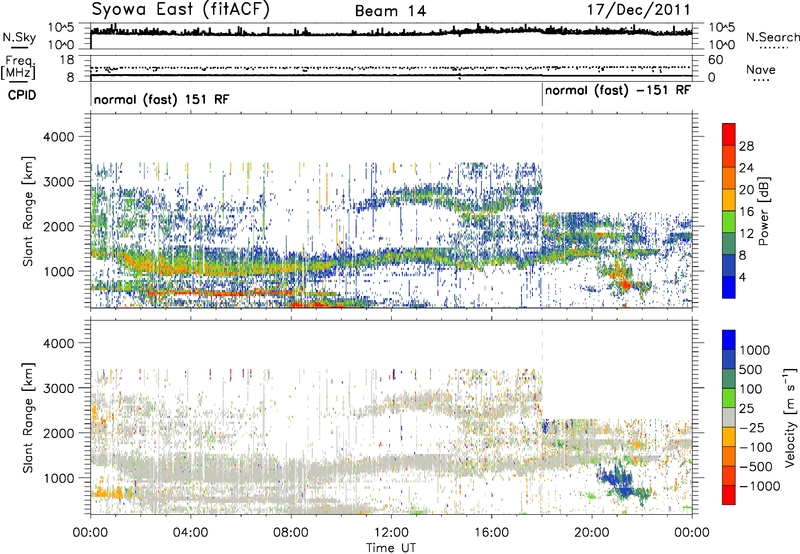Click the red high-power echo near 21:00
The width and height of the screenshot is (800, 554).
click(624, 284)
